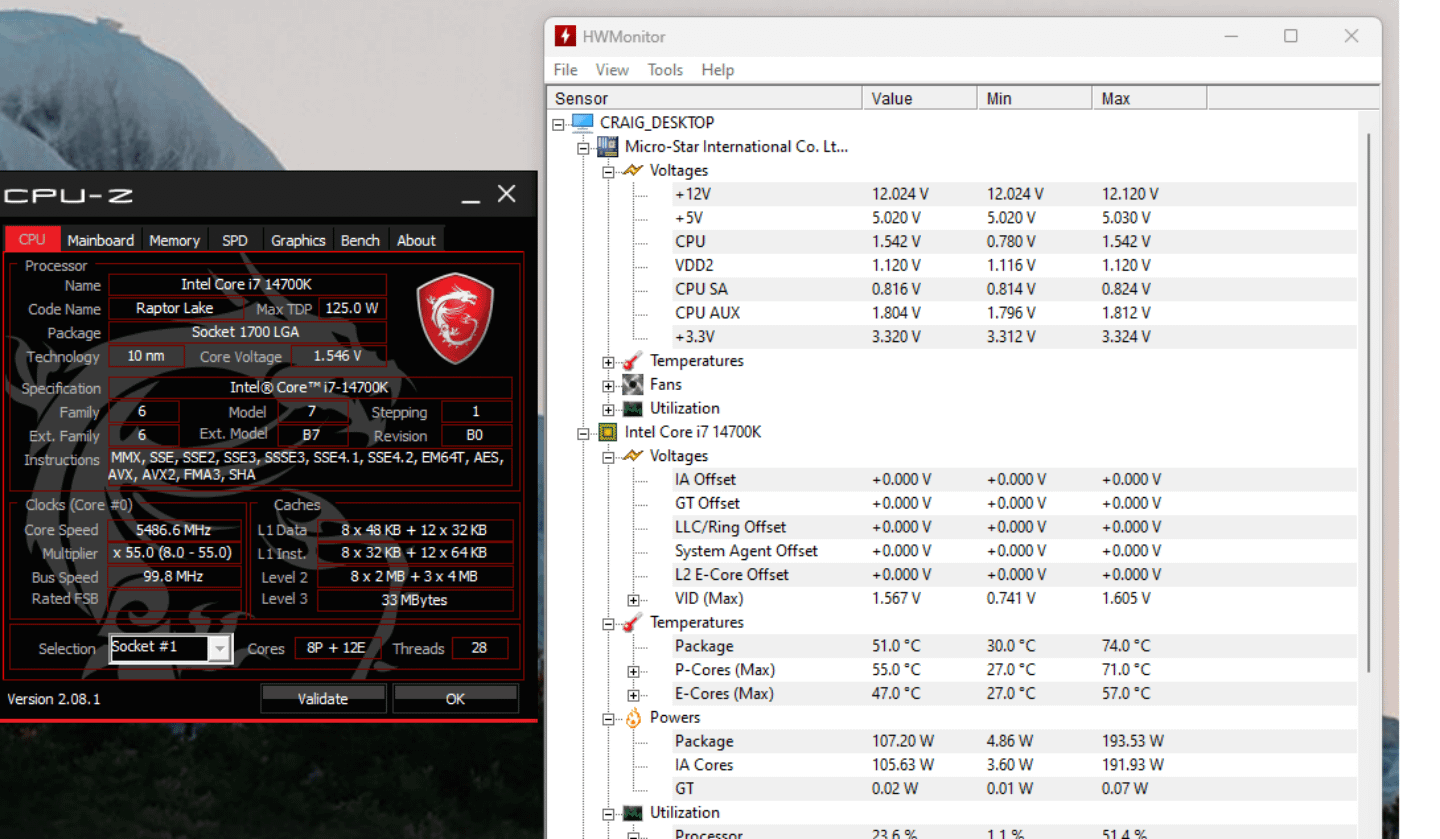Click the Level 3 cache 33 MBytes field

[x=413, y=600]
